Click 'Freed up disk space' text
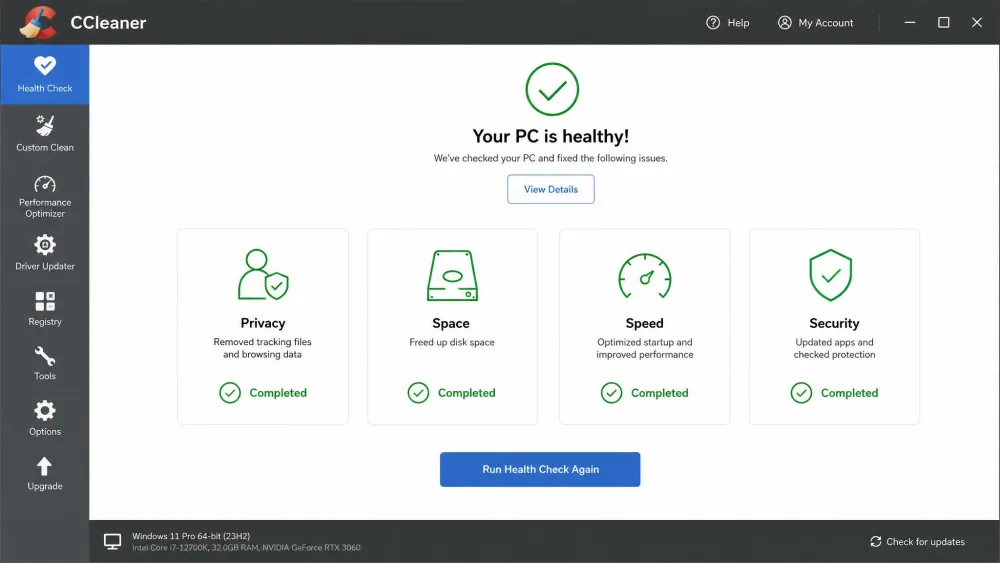The height and width of the screenshot is (563, 1000). coord(452,342)
